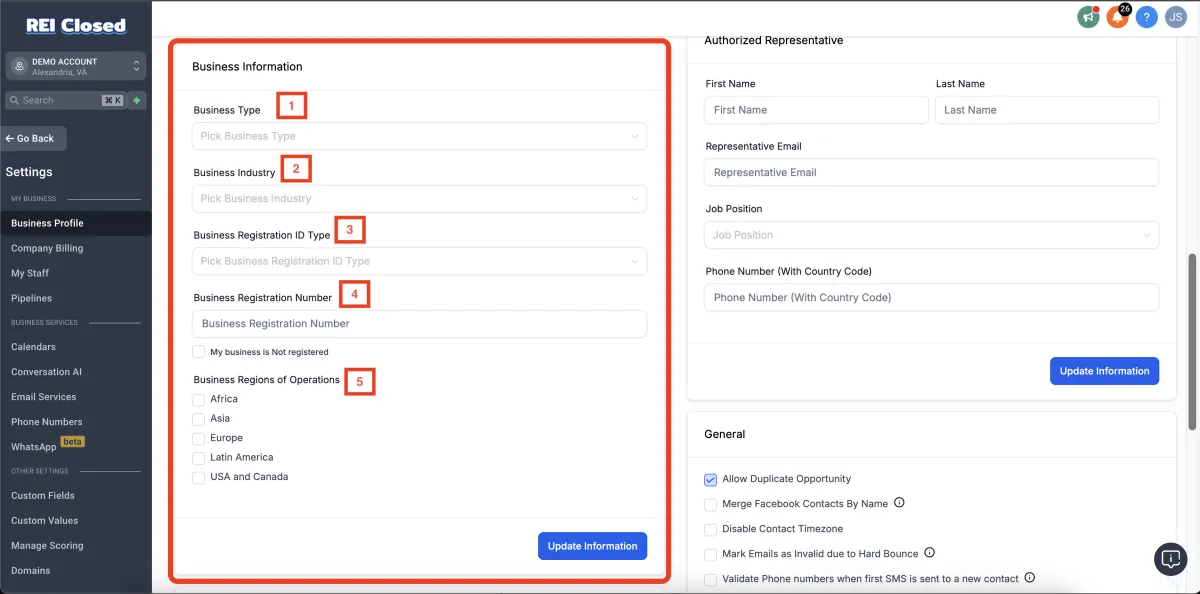This screenshot has height=594, width=1200.
Task: Open the announcements megaphone icon
Action: click(1088, 17)
